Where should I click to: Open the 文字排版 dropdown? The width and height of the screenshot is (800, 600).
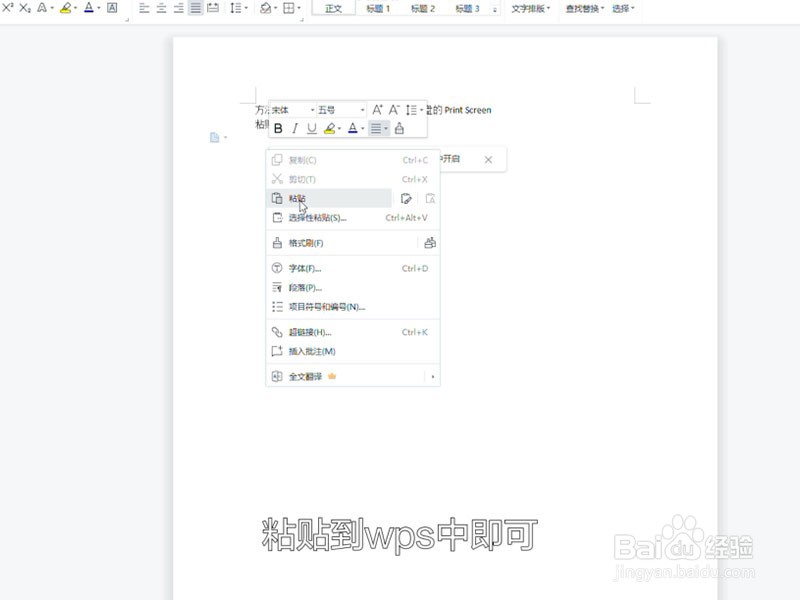[531, 8]
